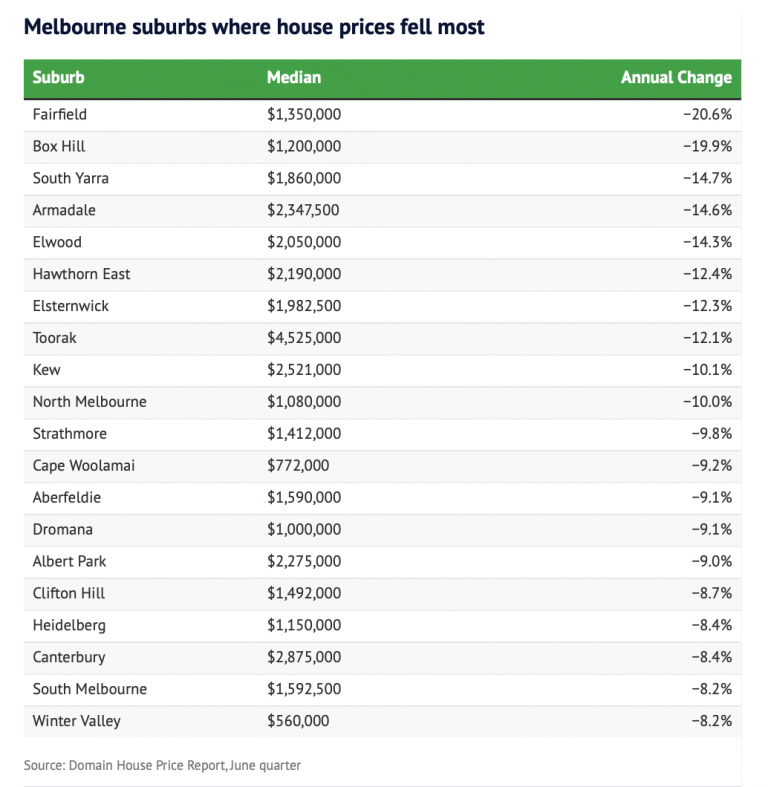This screenshot has height=787, width=768.
Task: Click the Box Hill suburb name
Action: pyautogui.click(x=59, y=146)
